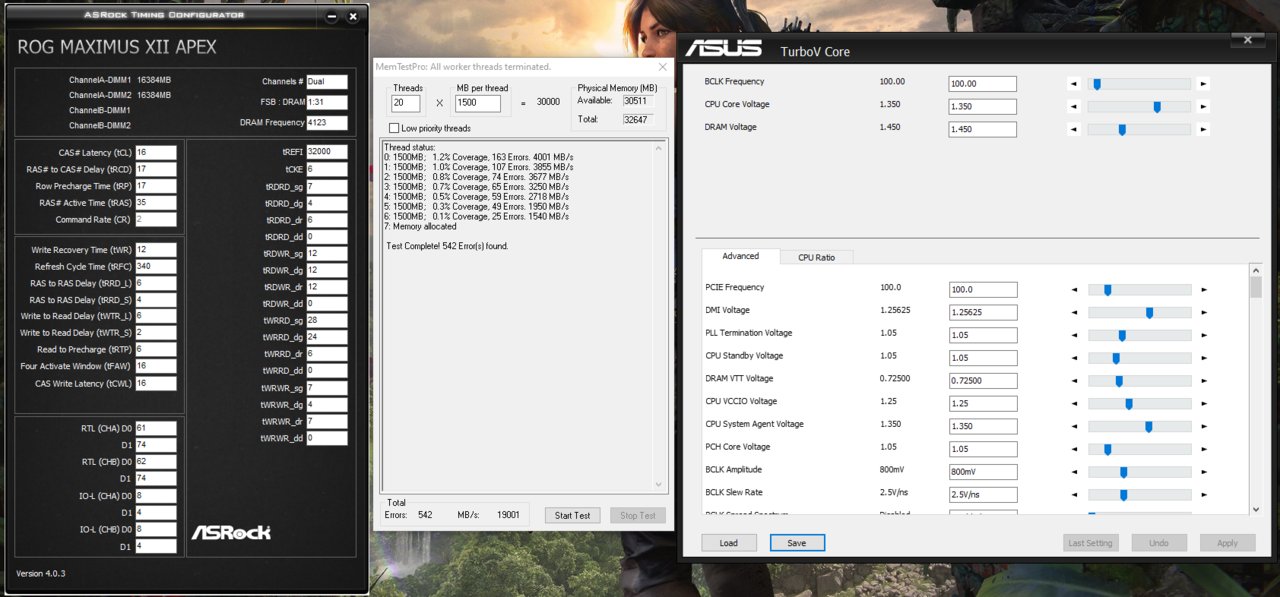
Task: Decrease CPU VCCIO Voltage with left arrow
Action: [1075, 403]
